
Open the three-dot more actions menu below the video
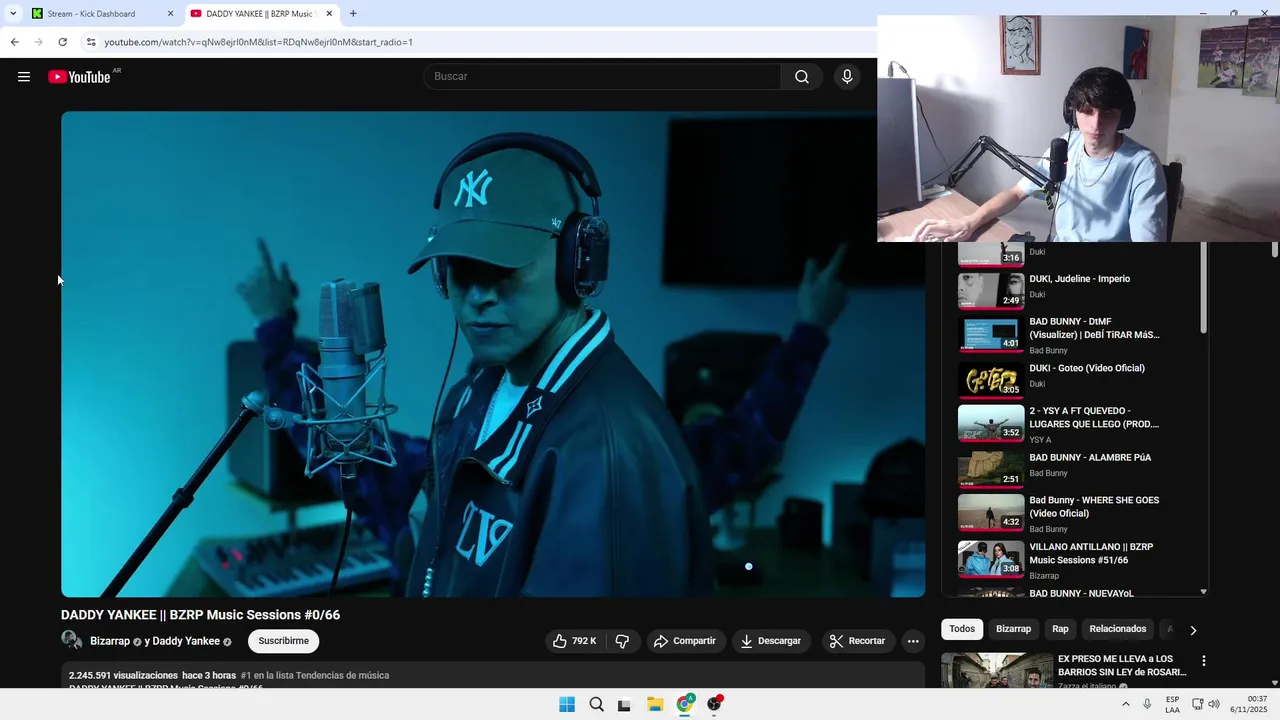913,641
